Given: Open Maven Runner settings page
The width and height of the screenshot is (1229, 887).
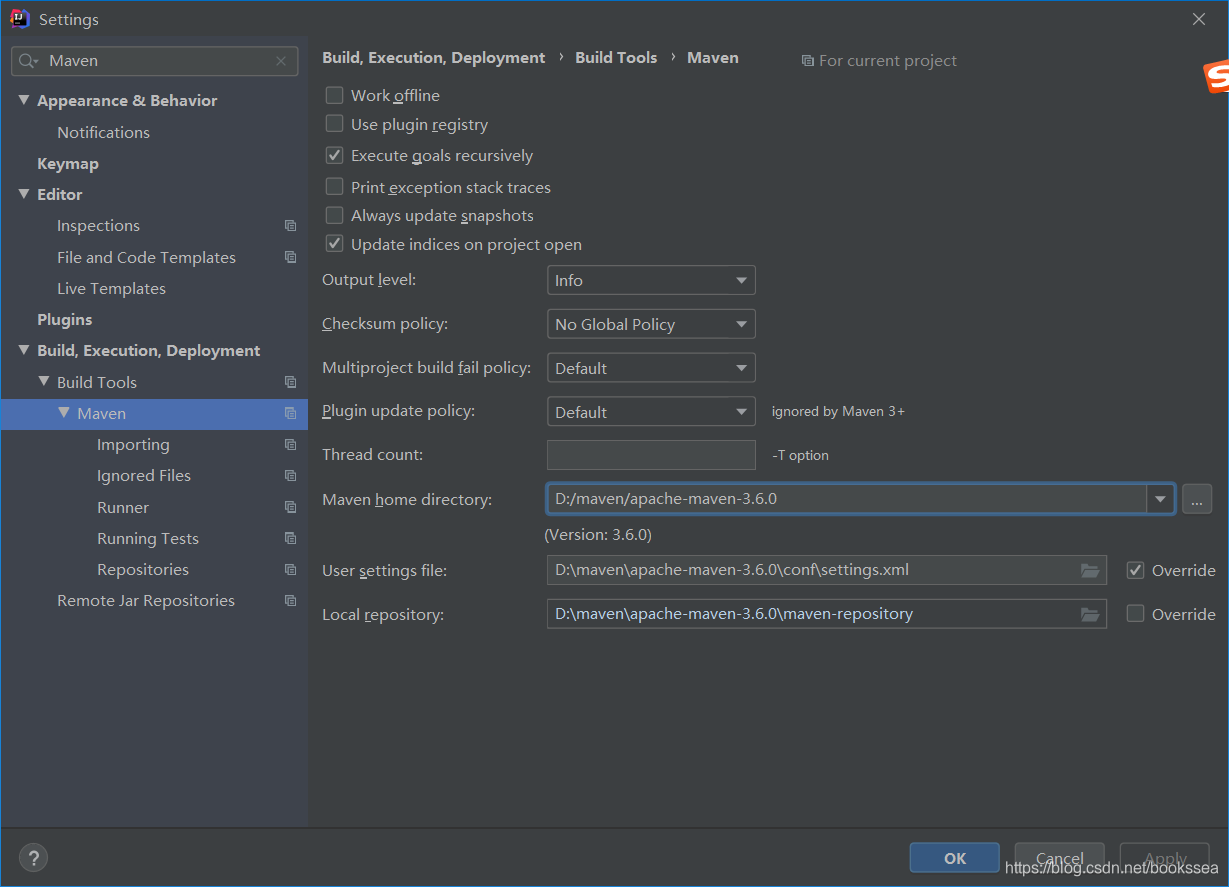Looking at the screenshot, I should click(x=123, y=507).
